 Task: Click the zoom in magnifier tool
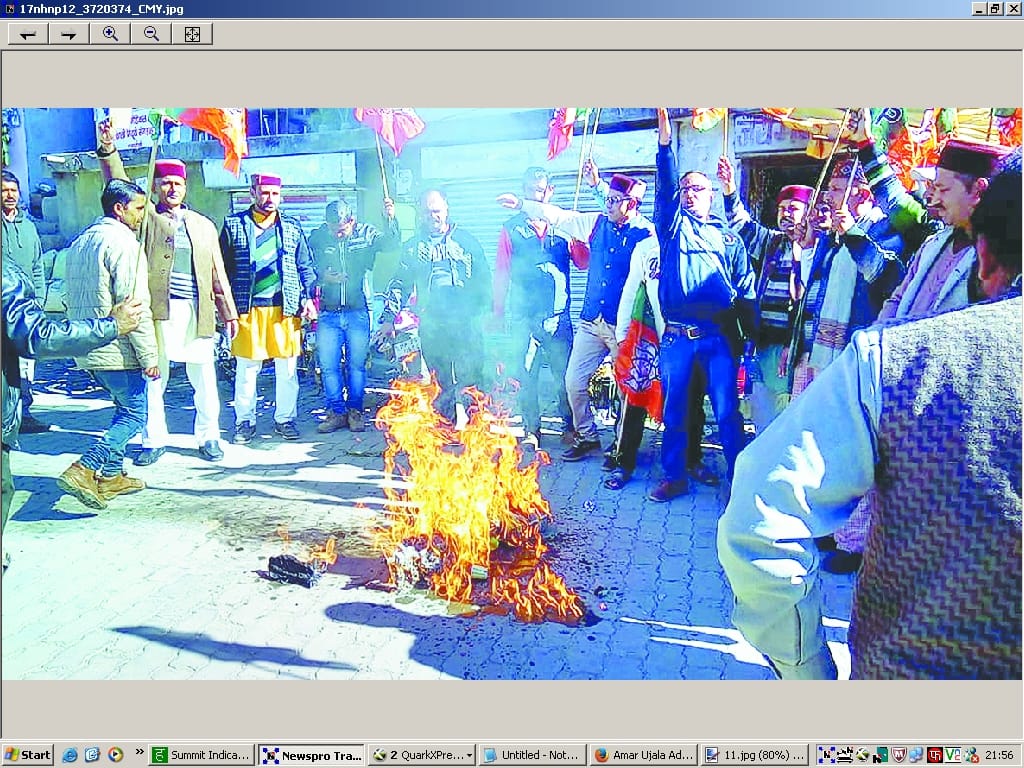[x=110, y=34]
